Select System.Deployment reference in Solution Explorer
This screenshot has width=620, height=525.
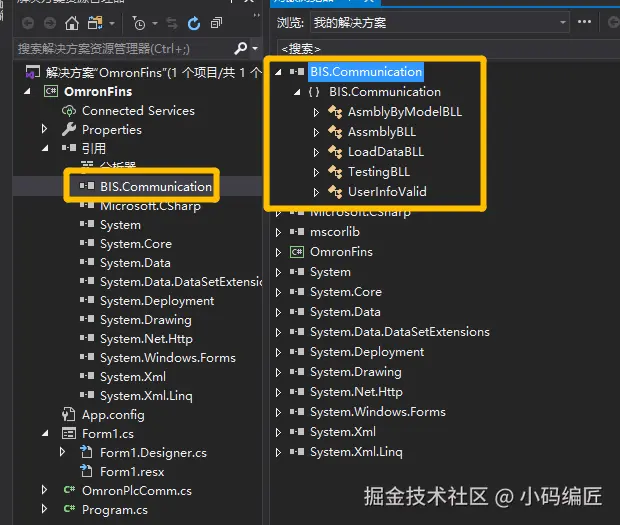tap(157, 301)
